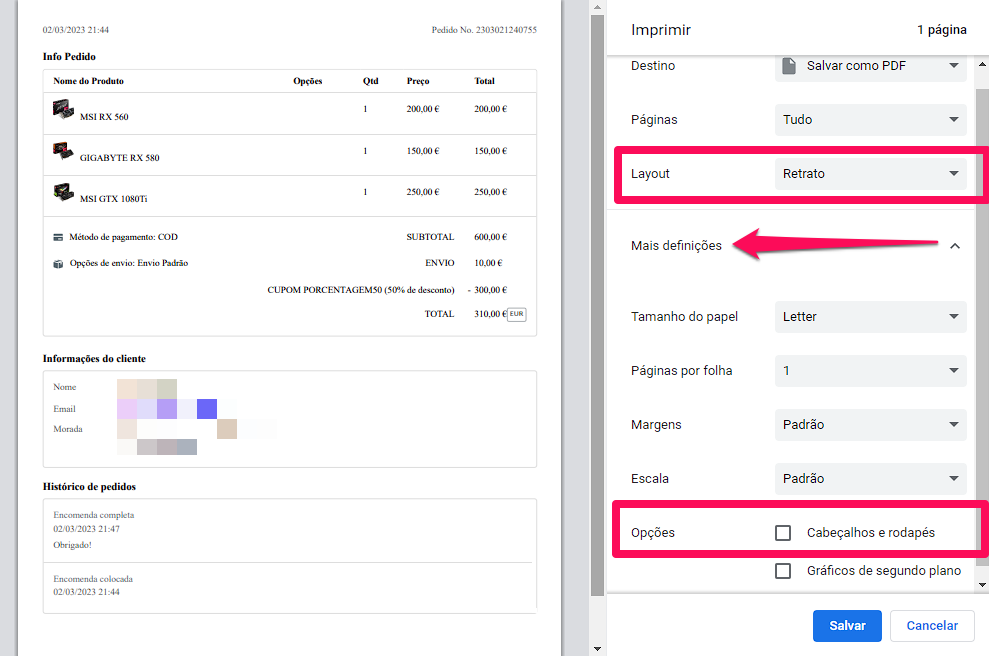
Task: Enable Gráficos de segundo plano checkbox
Action: [x=783, y=571]
